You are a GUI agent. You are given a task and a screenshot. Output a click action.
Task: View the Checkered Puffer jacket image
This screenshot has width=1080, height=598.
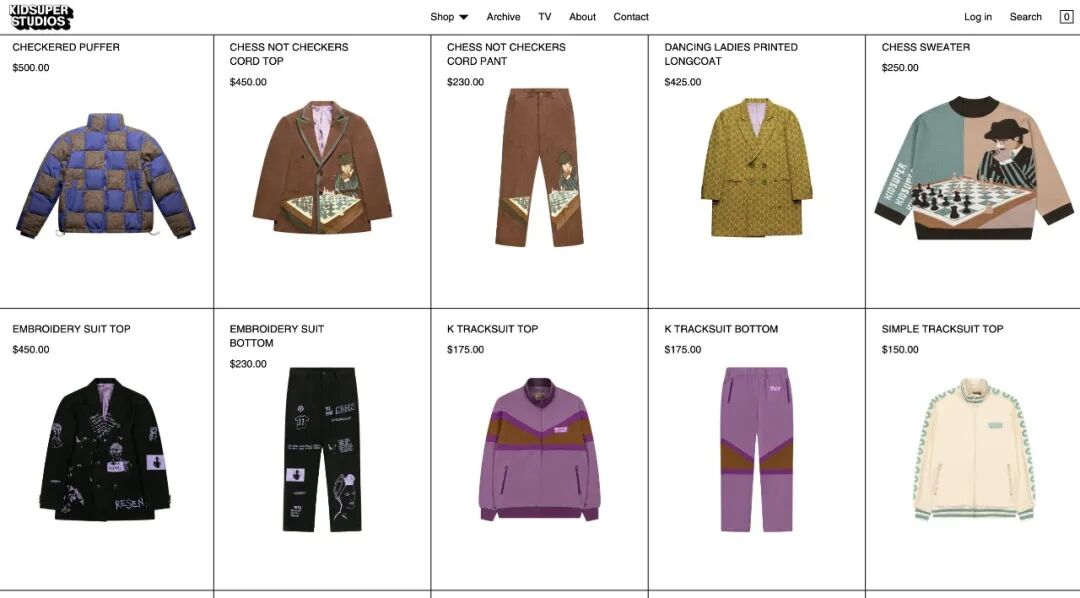coord(106,176)
